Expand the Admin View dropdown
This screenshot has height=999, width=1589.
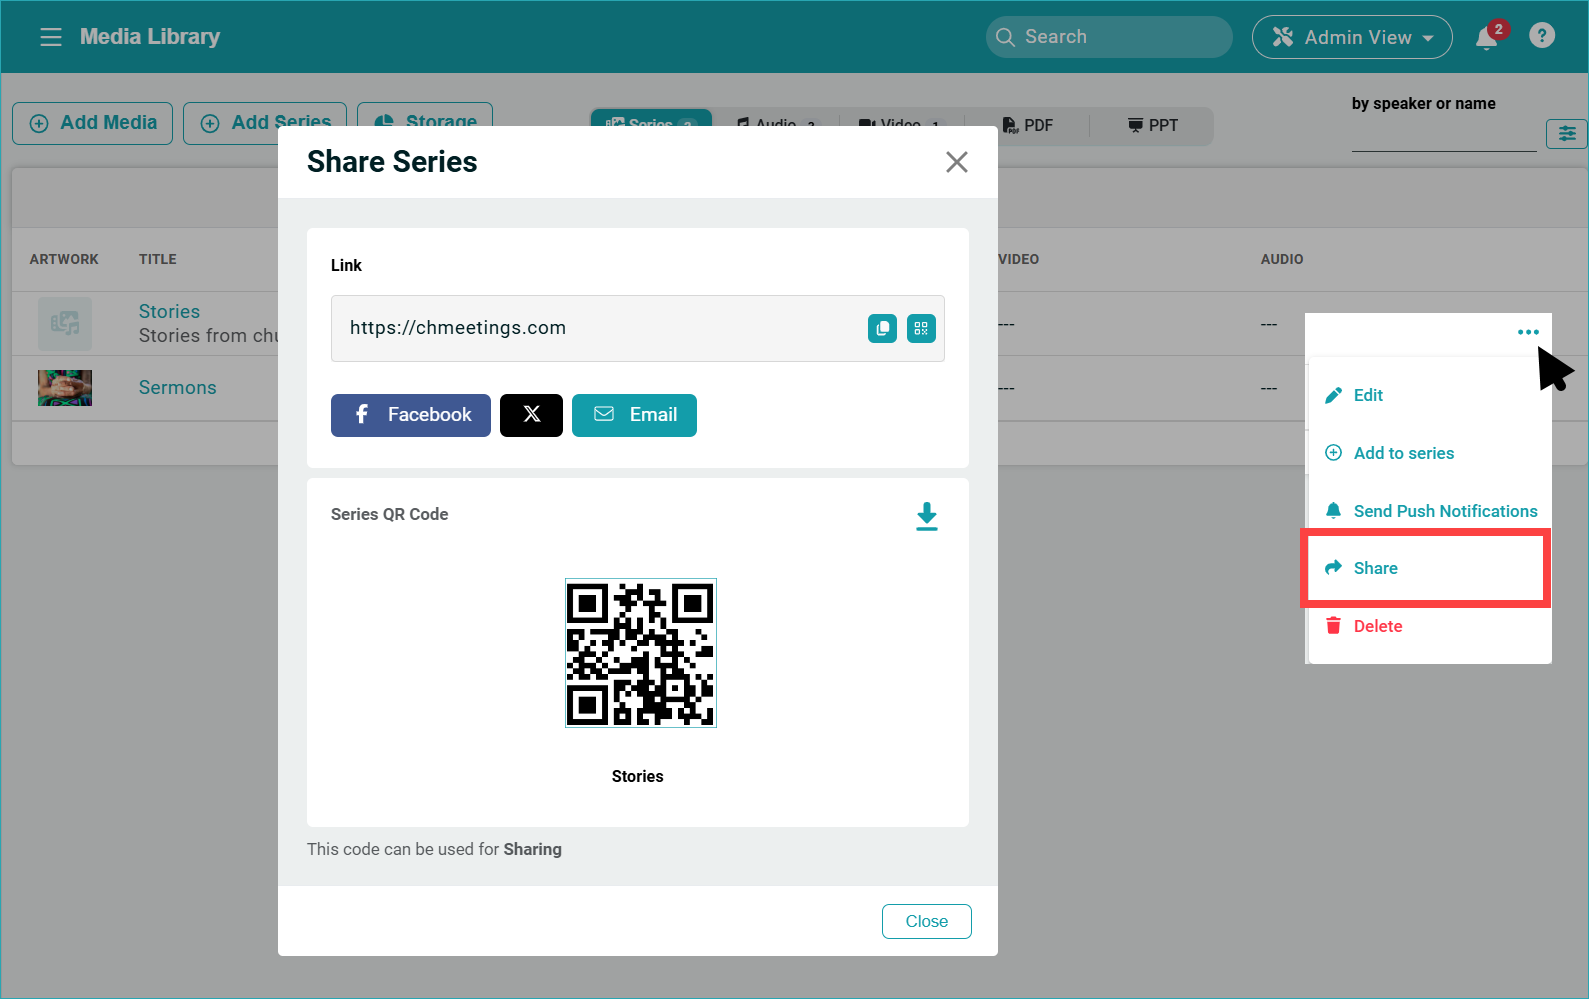[x=1352, y=37]
